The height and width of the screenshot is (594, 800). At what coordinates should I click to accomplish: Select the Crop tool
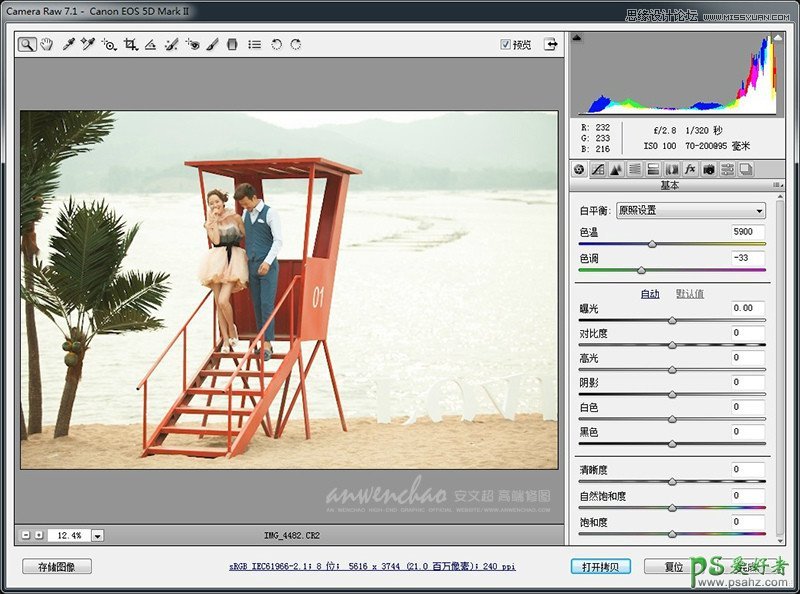click(x=130, y=45)
